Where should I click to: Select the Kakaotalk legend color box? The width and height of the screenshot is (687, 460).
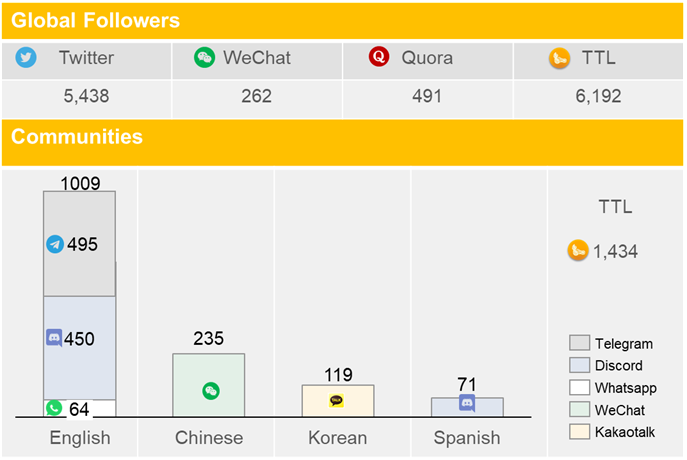pos(579,432)
